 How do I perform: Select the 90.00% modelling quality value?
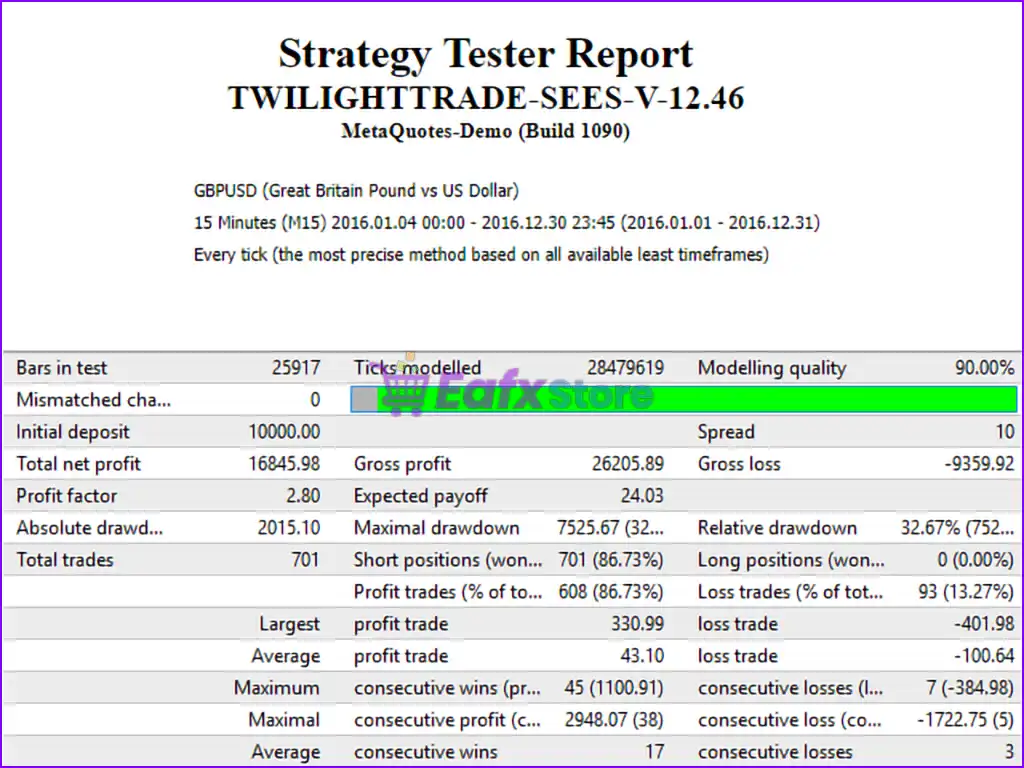[985, 368]
